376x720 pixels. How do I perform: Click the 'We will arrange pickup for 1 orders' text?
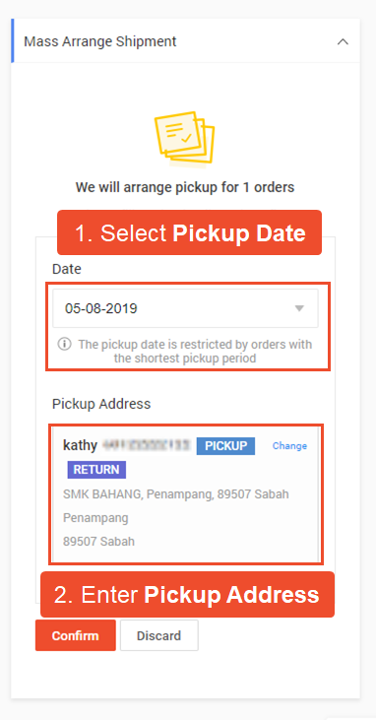[x=185, y=187]
